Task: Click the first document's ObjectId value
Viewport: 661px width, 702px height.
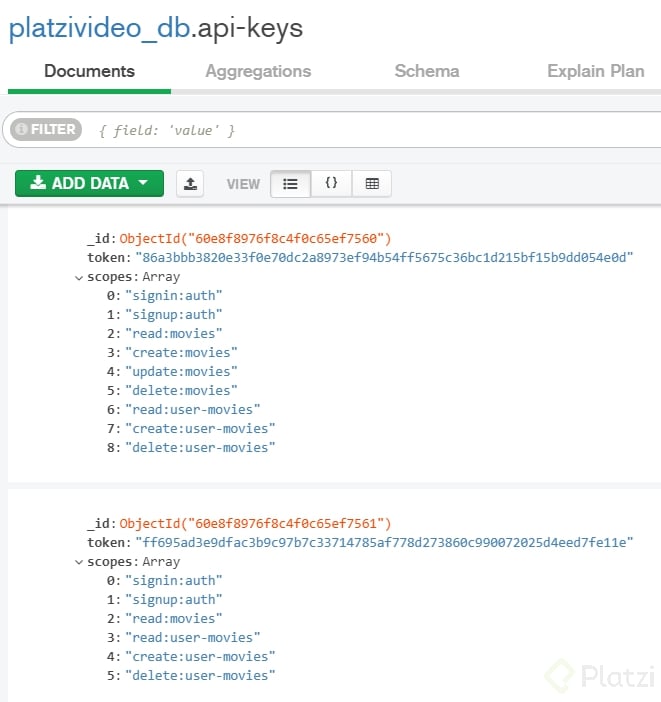Action: tap(255, 239)
